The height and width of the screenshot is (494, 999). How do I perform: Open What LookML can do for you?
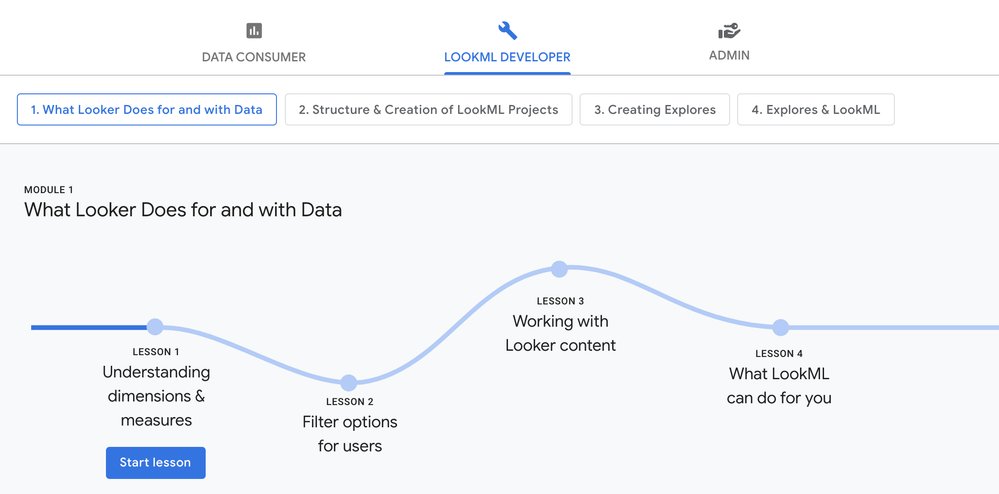tap(779, 386)
